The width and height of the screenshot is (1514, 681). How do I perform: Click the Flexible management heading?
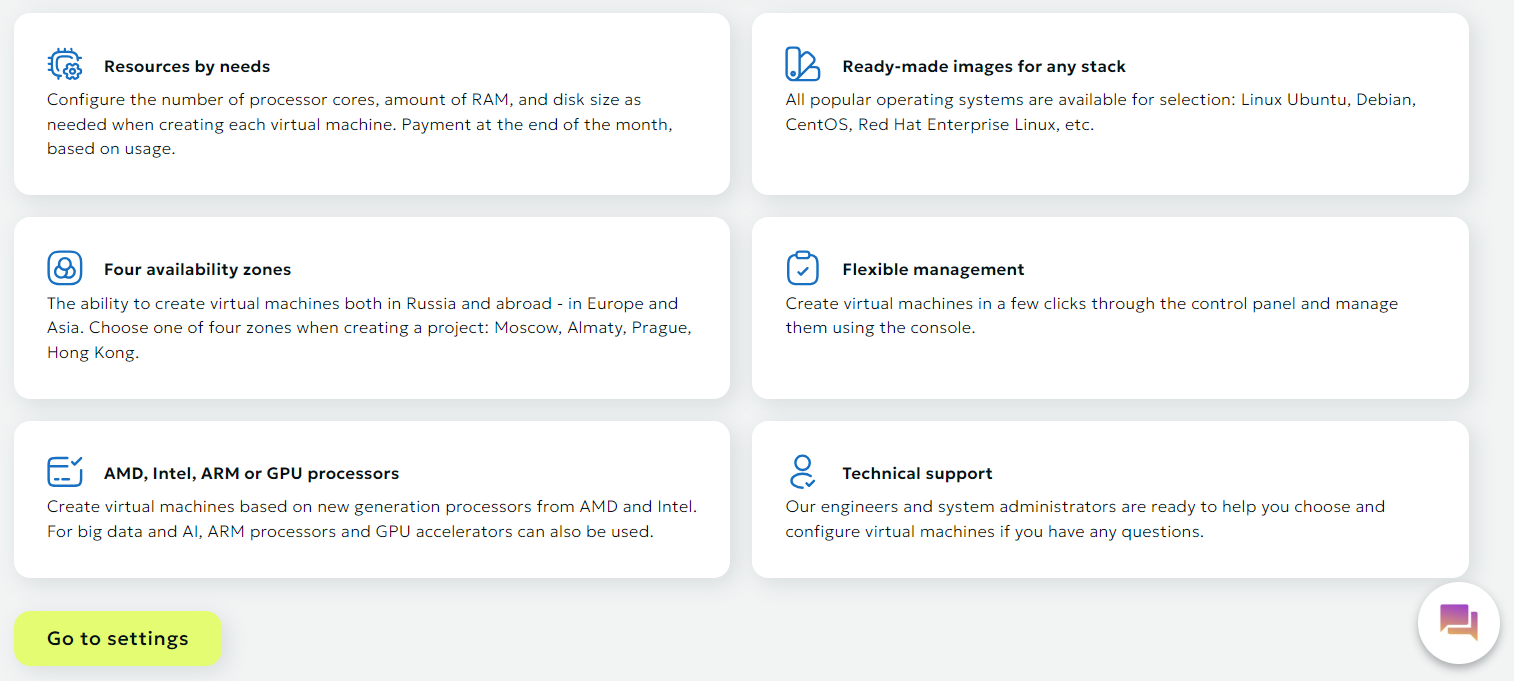click(933, 270)
